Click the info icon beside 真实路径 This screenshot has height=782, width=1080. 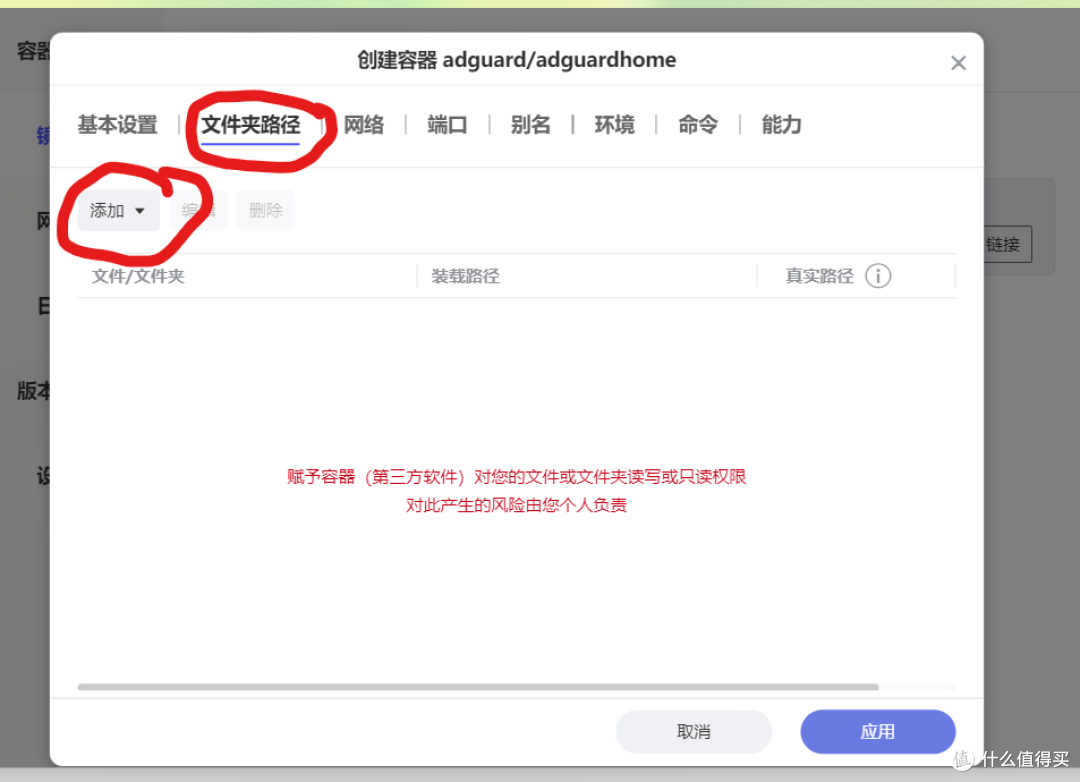(x=878, y=276)
